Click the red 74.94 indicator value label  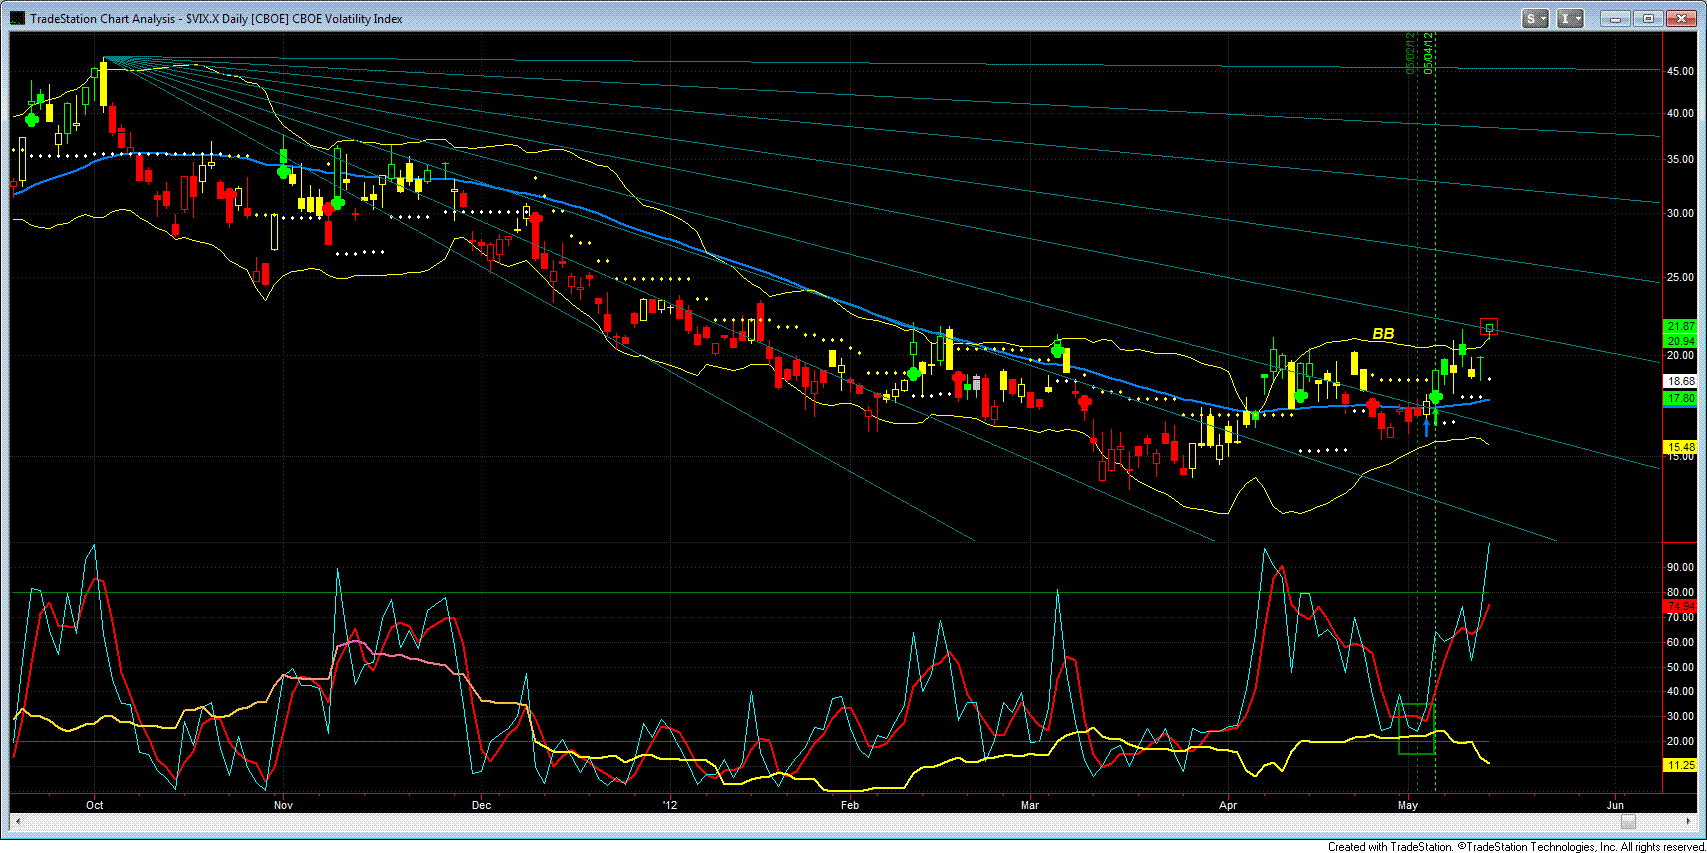[x=1681, y=606]
